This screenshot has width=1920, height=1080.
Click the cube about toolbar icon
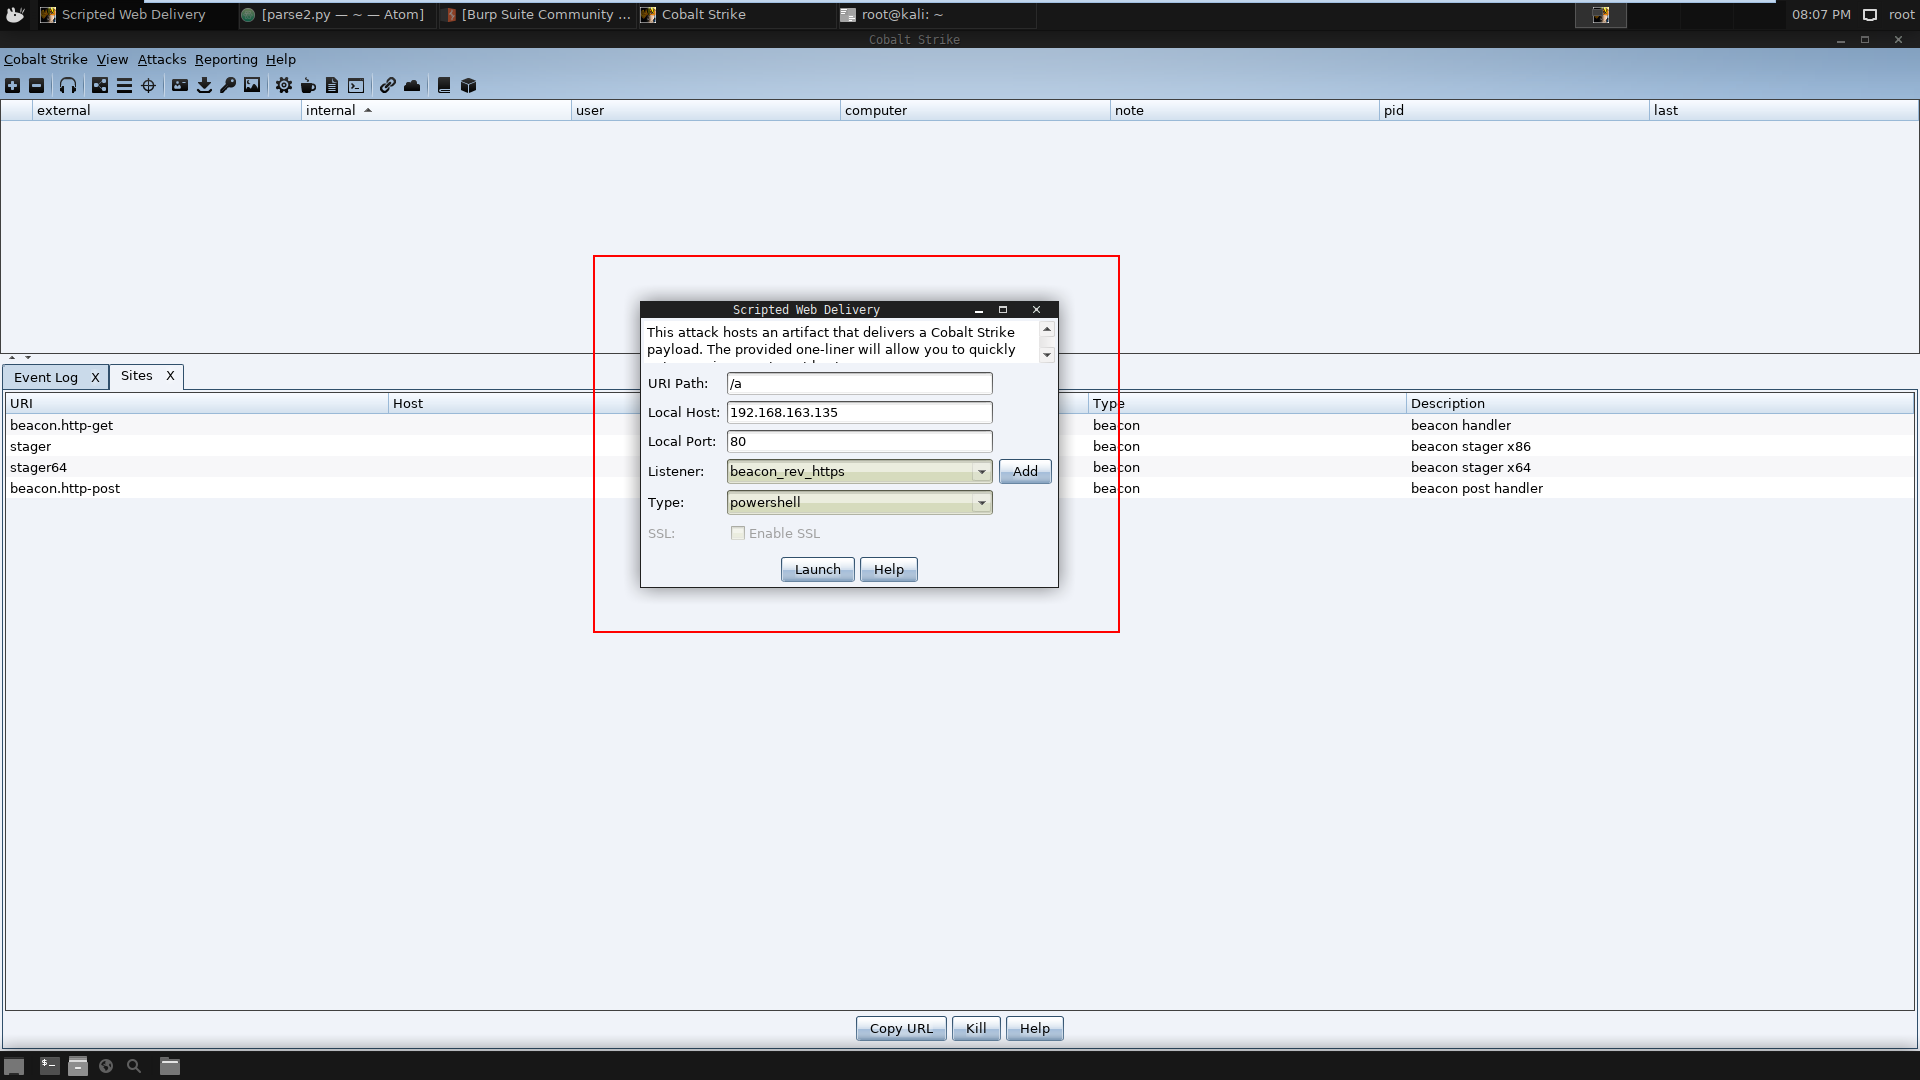pyautogui.click(x=468, y=86)
